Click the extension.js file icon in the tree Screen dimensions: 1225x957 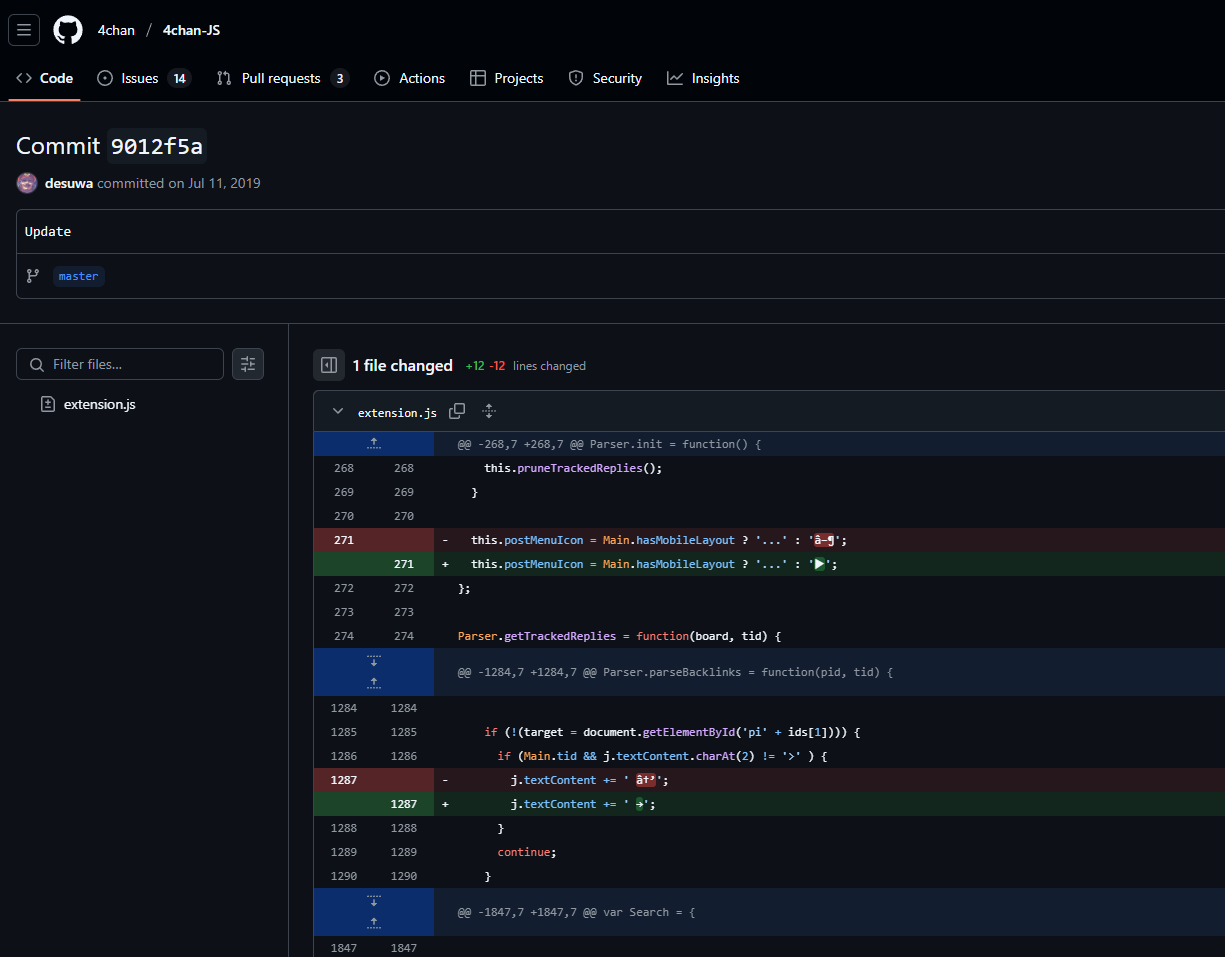47,404
